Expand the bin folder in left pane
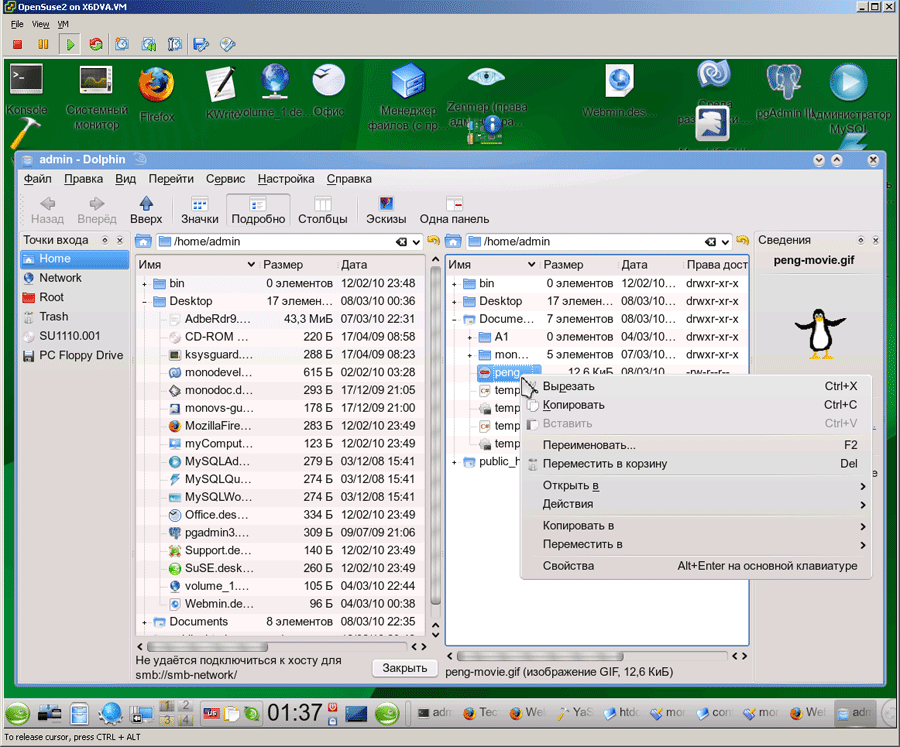The height and width of the screenshot is (747, 900). click(x=145, y=284)
